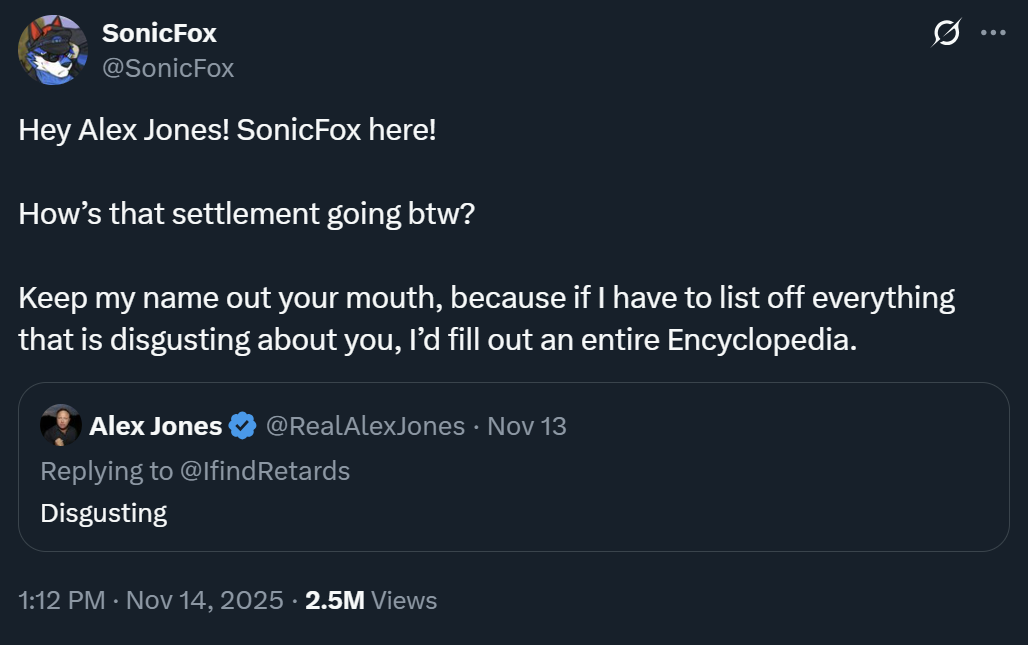Click the Nov 14, 2025 post date
The image size is (1028, 645).
pyautogui.click(x=205, y=600)
